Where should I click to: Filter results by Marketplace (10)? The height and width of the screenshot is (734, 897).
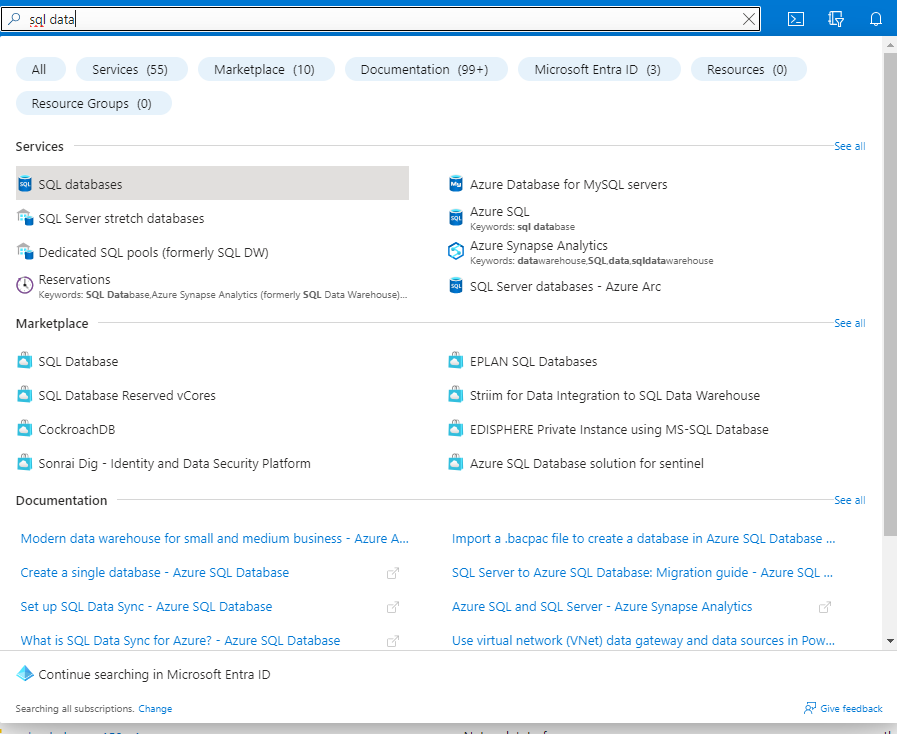265,69
